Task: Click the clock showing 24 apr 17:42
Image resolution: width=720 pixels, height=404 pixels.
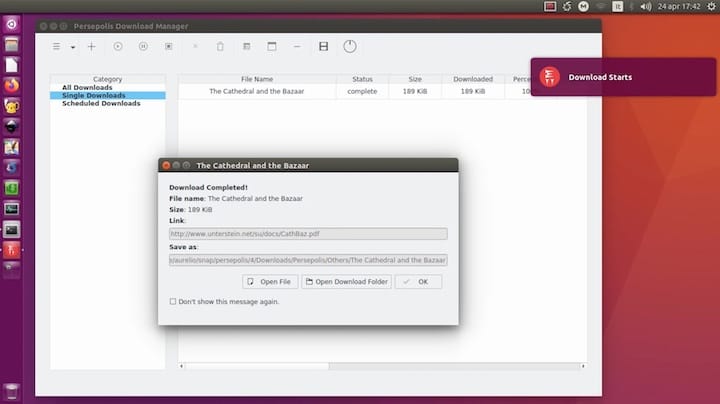Action: (679, 6)
